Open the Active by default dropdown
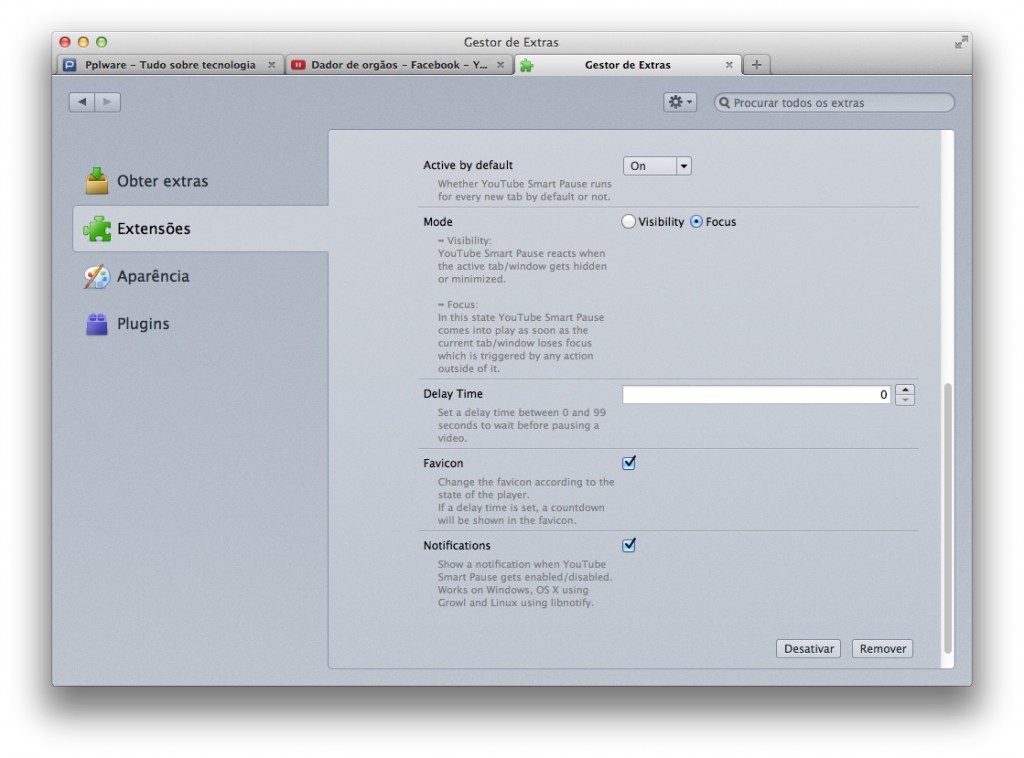The height and width of the screenshot is (758, 1024). pyautogui.click(x=657, y=166)
